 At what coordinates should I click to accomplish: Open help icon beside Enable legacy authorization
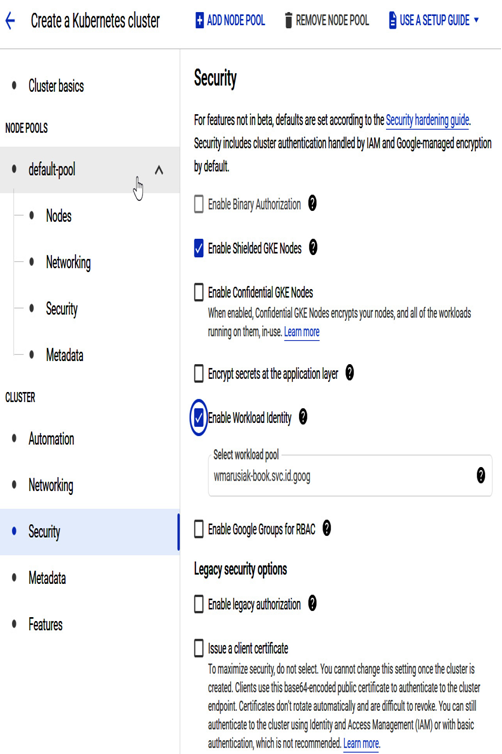(x=313, y=603)
